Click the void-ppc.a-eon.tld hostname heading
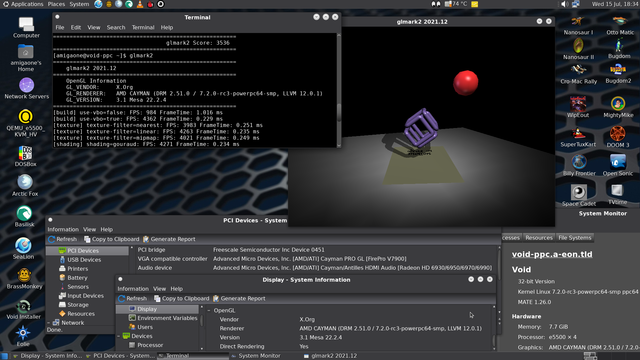The height and width of the screenshot is (360, 640). pos(552,254)
